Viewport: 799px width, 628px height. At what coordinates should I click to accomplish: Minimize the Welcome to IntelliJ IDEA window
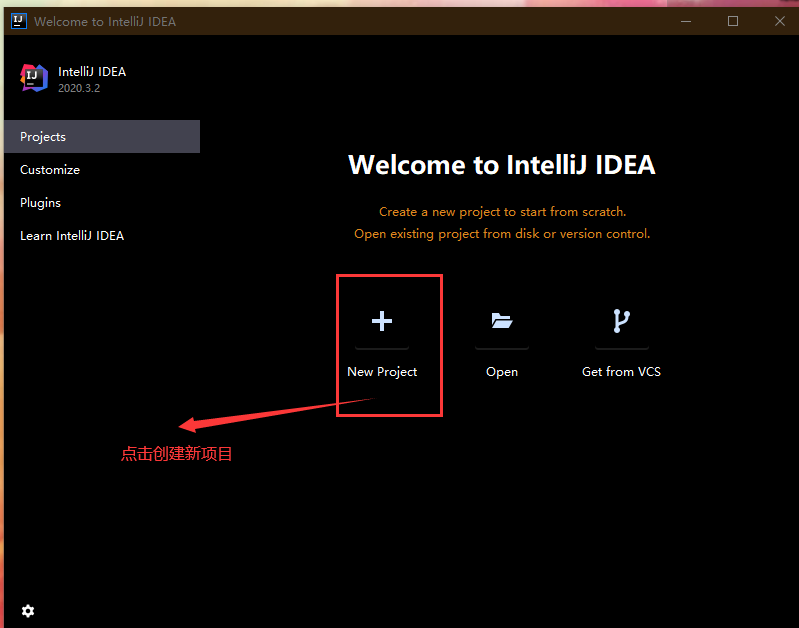coord(686,21)
